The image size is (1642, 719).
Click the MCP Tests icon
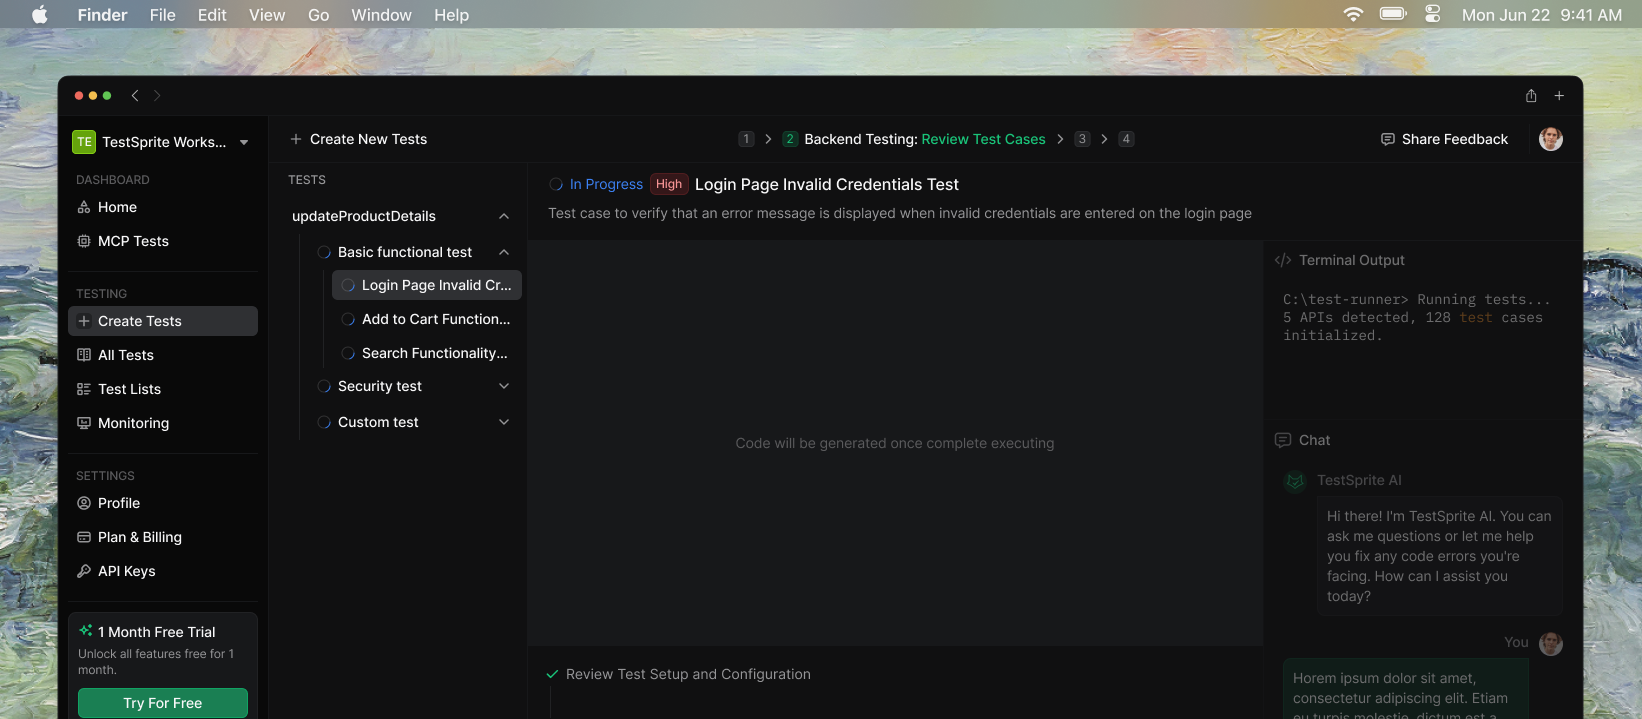84,241
